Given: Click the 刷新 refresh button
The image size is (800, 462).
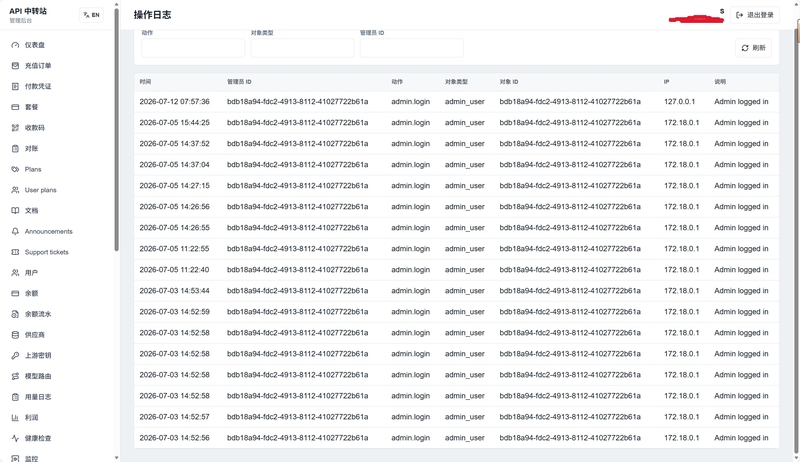Looking at the screenshot, I should point(754,48).
